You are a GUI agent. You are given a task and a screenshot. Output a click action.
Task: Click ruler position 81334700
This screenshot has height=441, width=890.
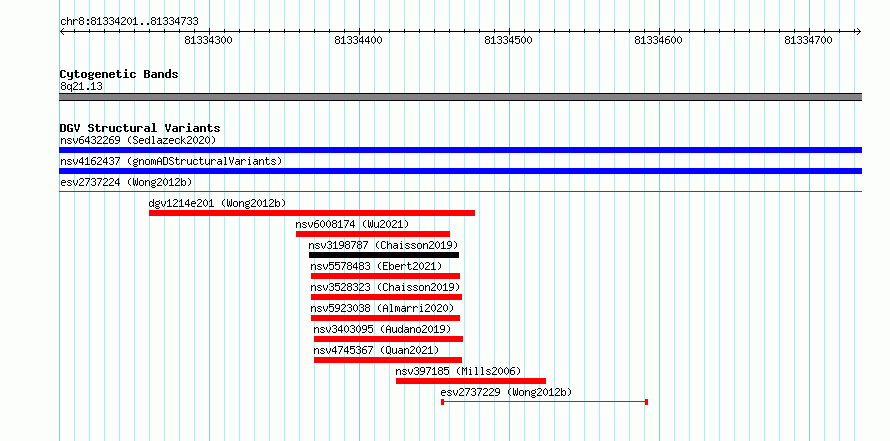click(x=808, y=40)
